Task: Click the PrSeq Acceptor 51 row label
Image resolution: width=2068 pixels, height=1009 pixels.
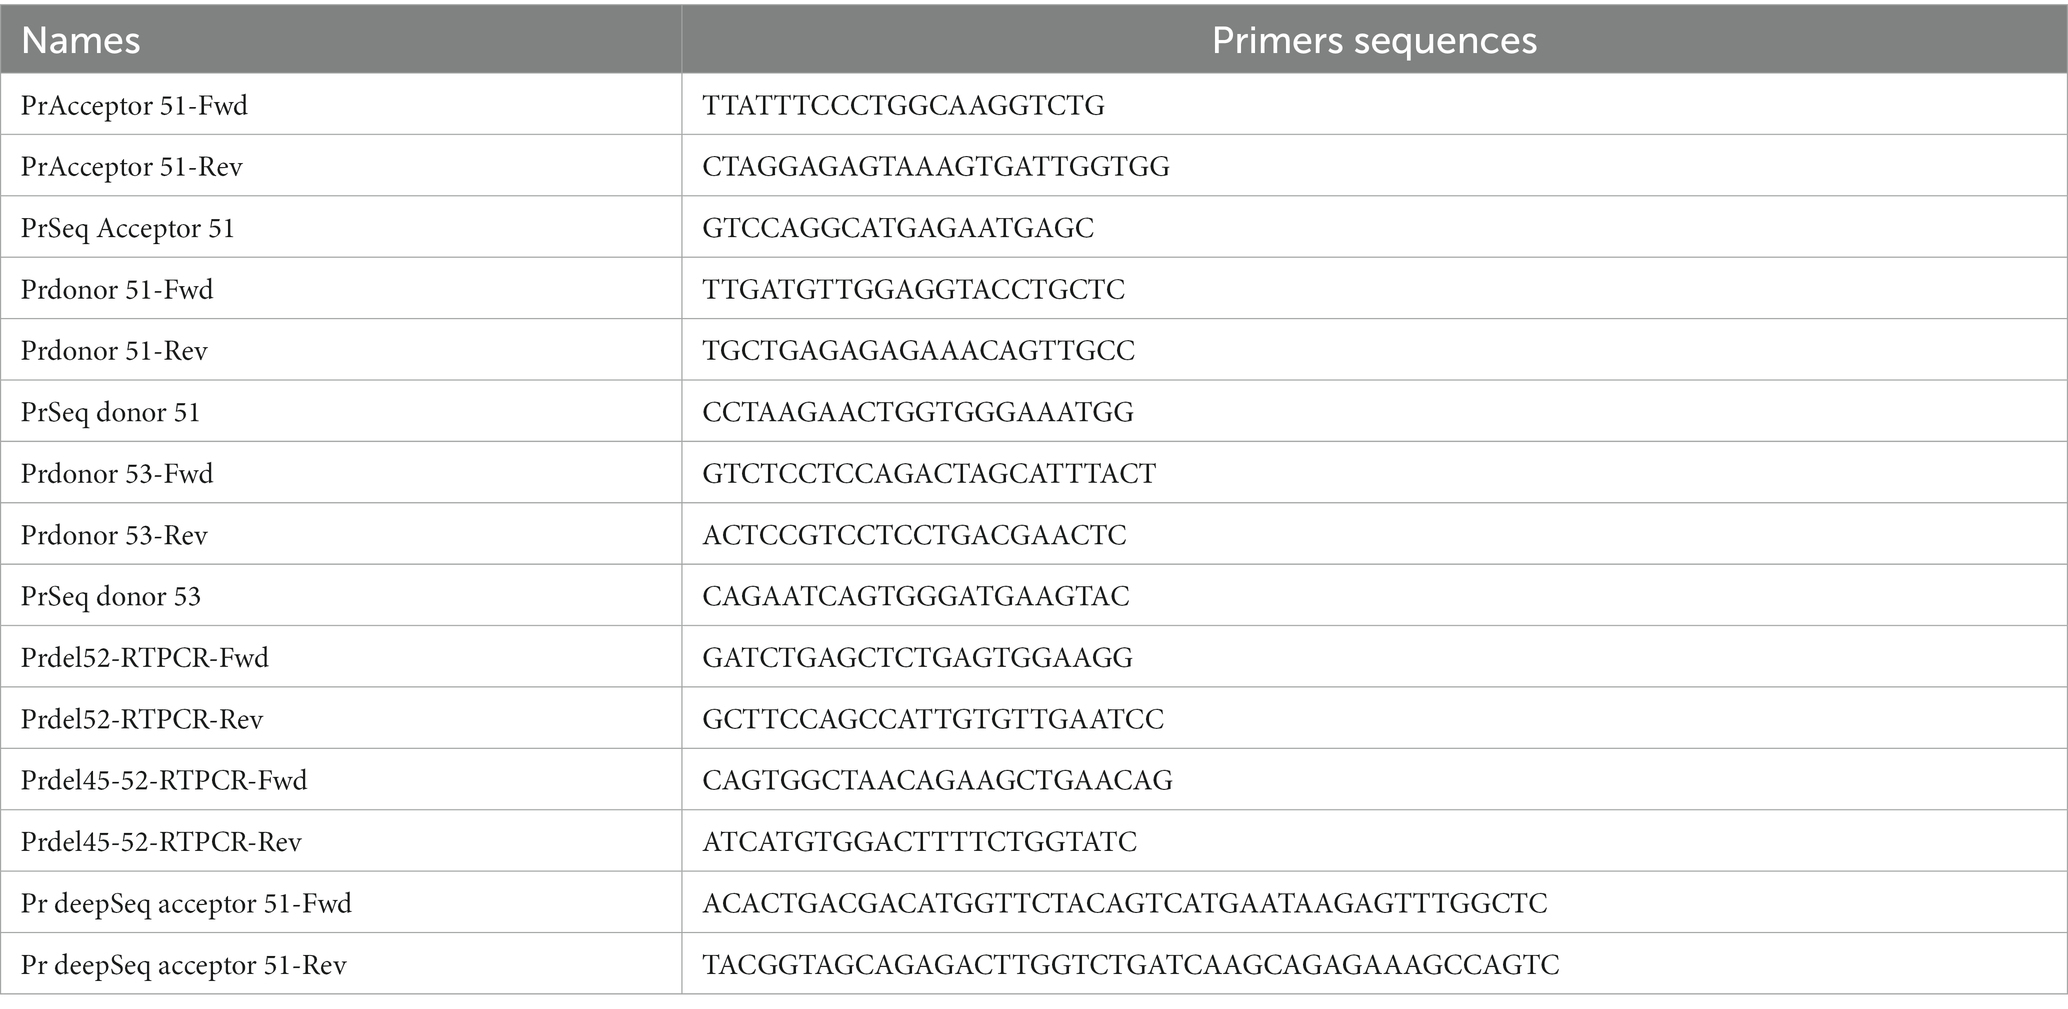Action: 128,228
